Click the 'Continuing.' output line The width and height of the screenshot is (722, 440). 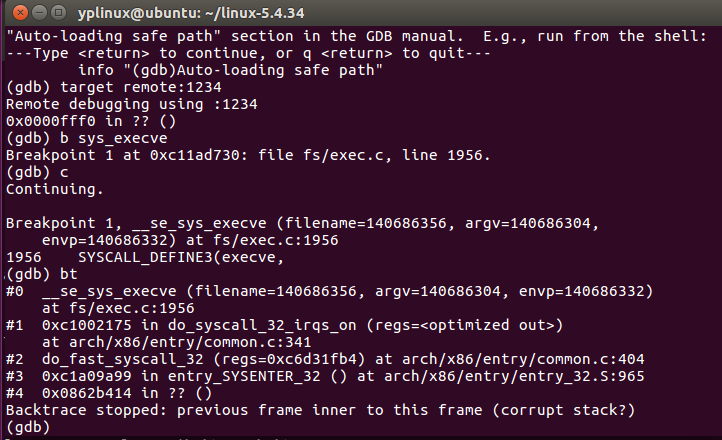click(55, 189)
